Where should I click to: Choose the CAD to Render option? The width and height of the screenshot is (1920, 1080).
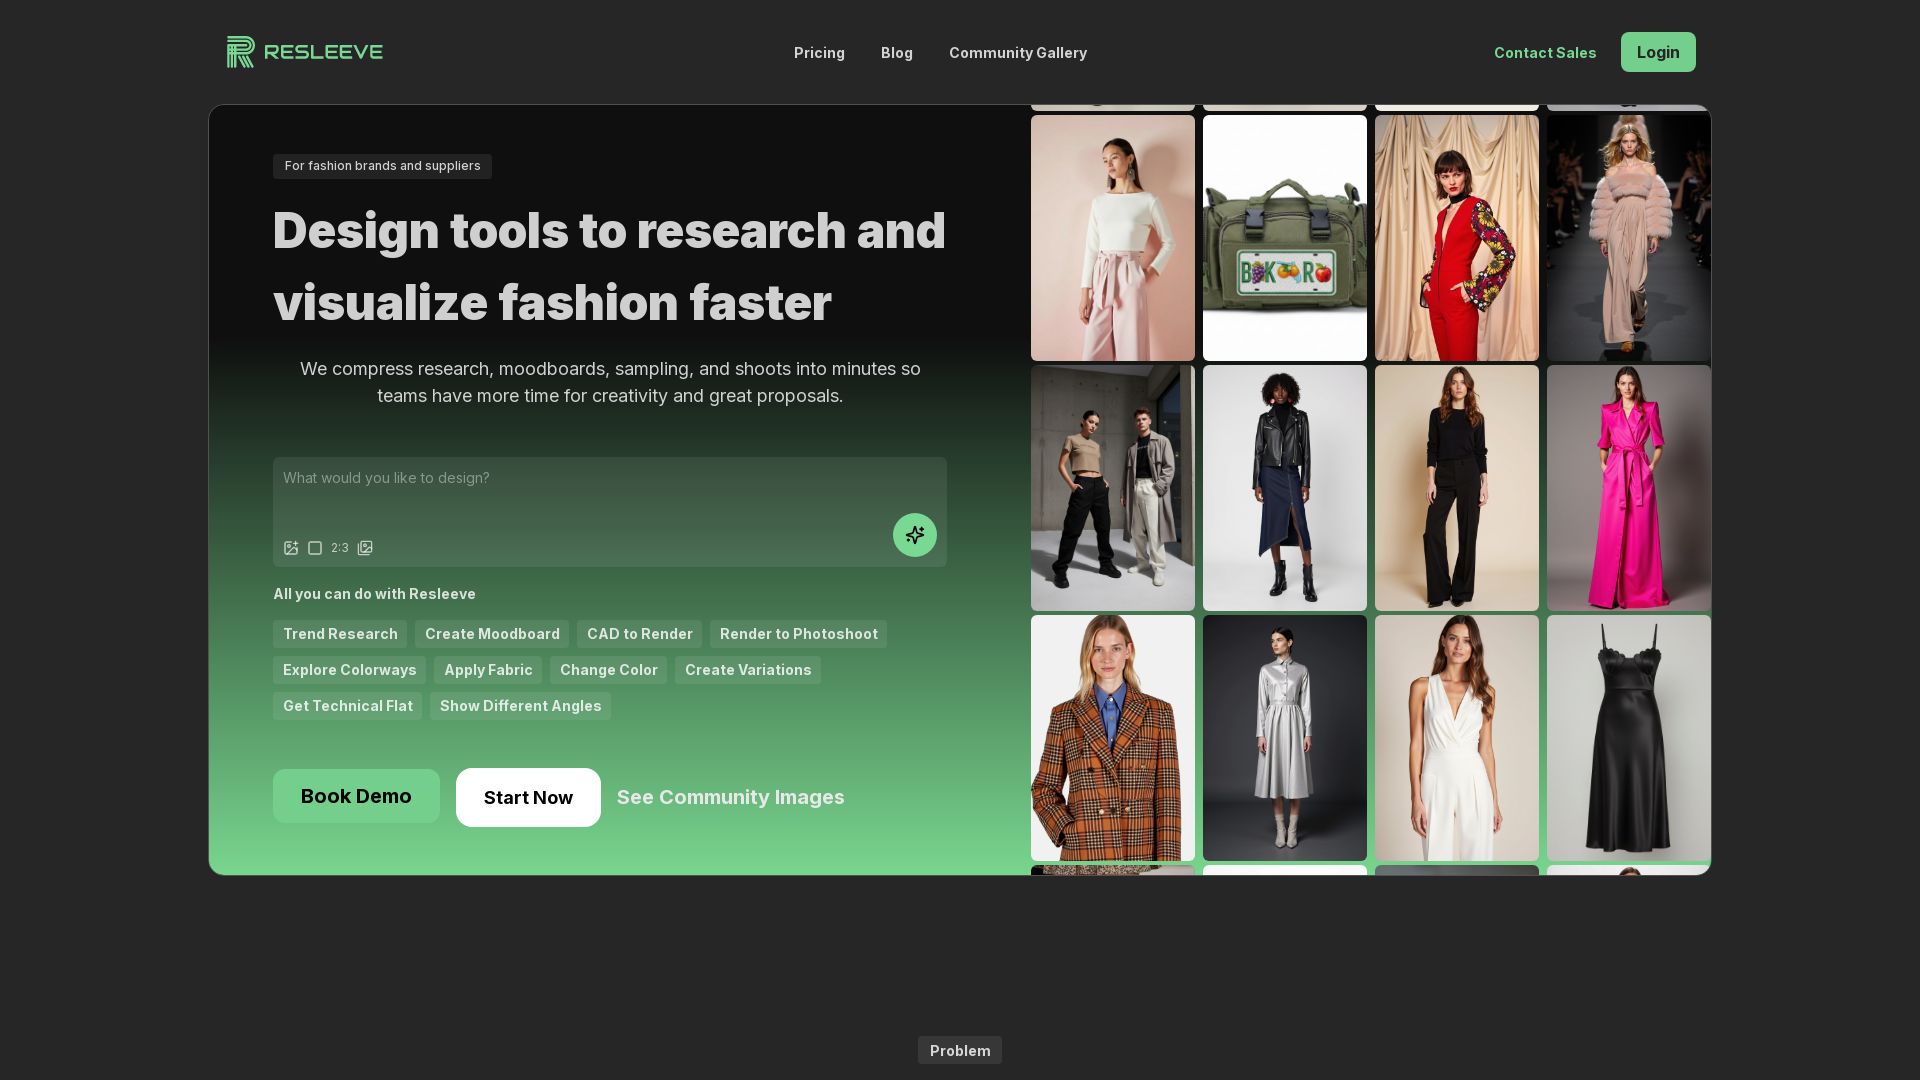639,634
